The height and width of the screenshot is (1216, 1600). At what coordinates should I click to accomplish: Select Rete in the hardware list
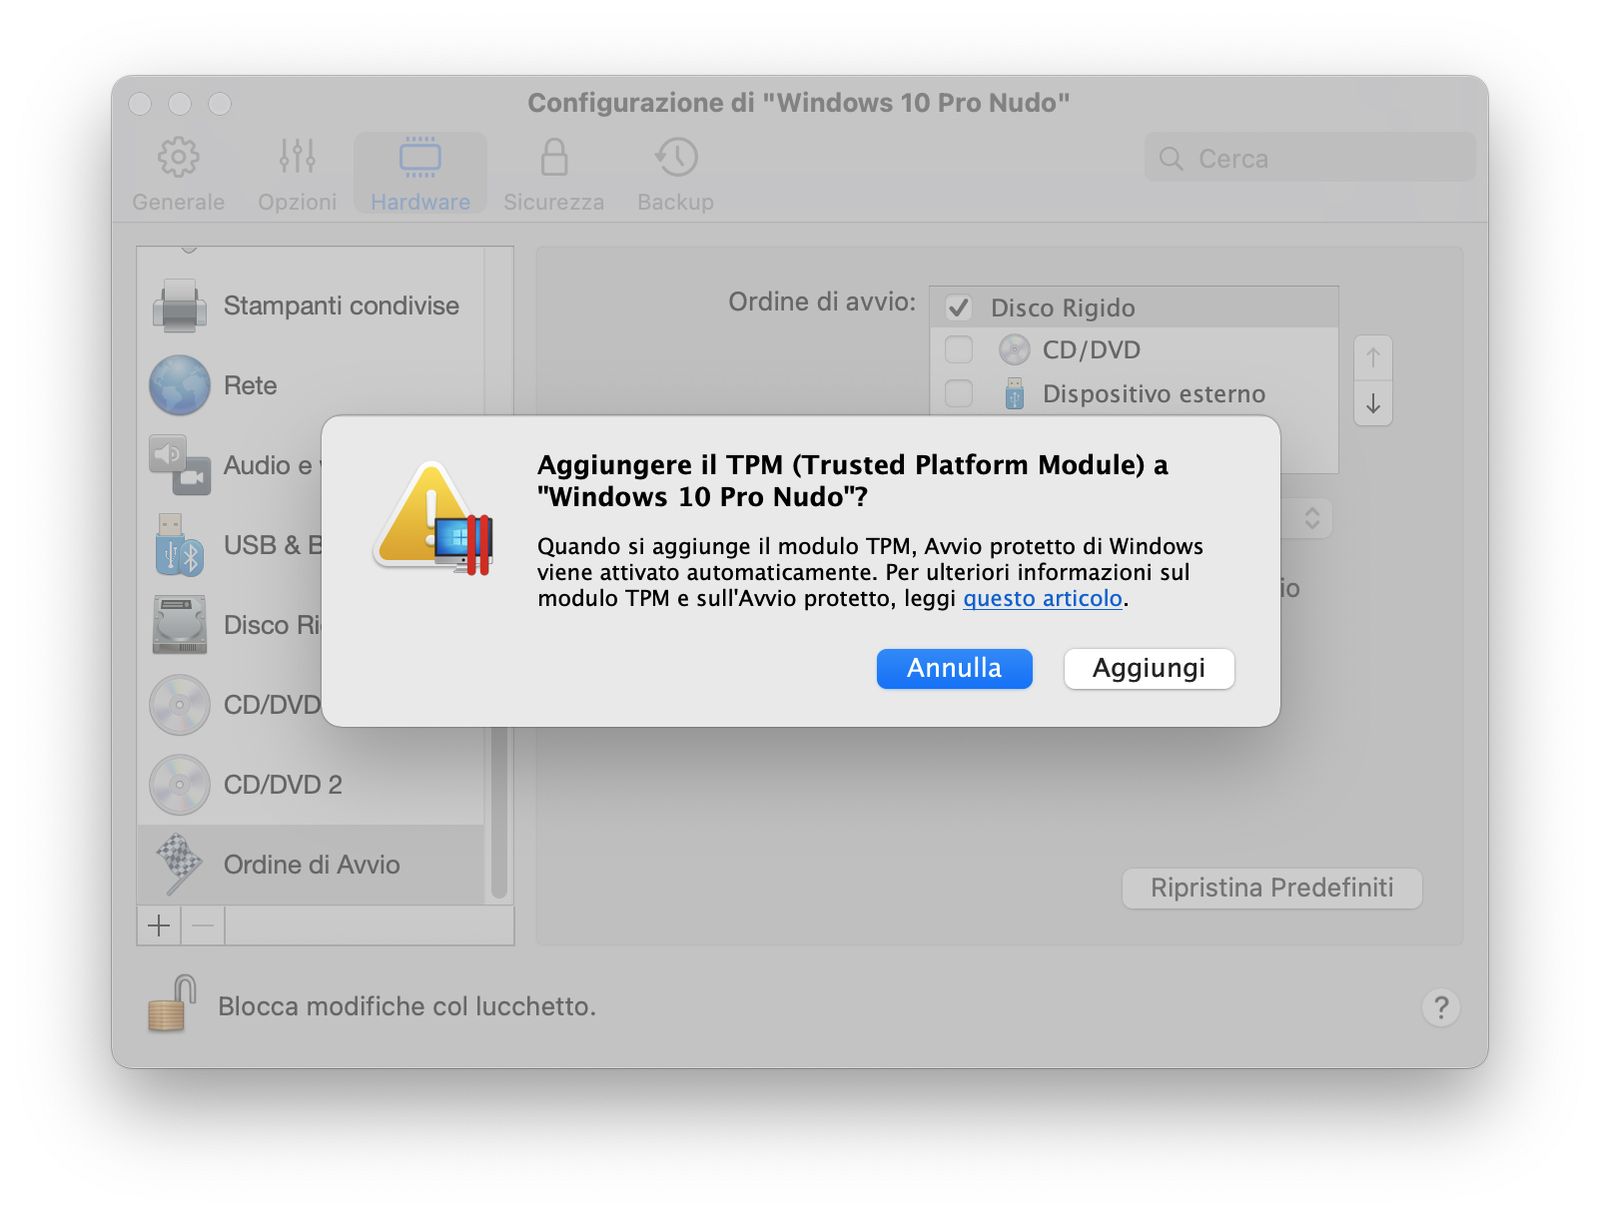click(x=311, y=386)
